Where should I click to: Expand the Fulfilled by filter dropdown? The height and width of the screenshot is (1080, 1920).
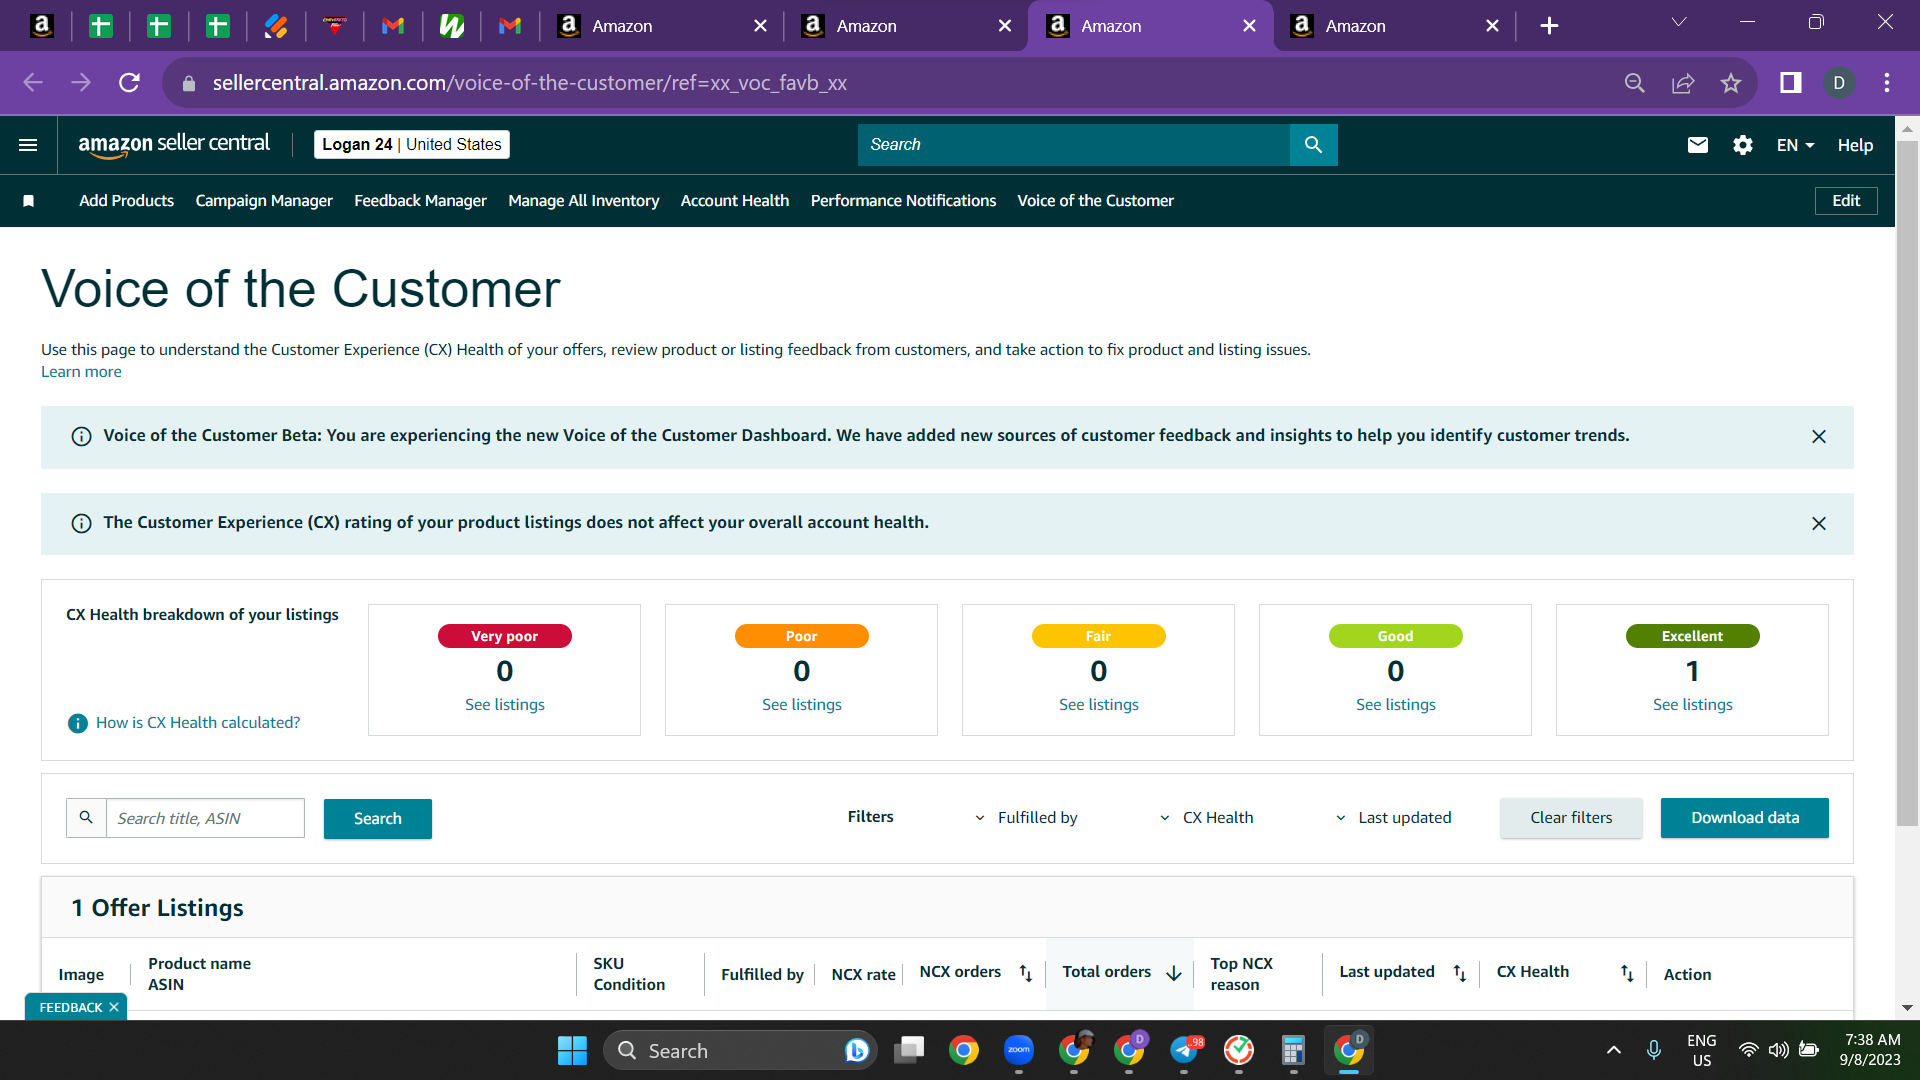click(1027, 818)
